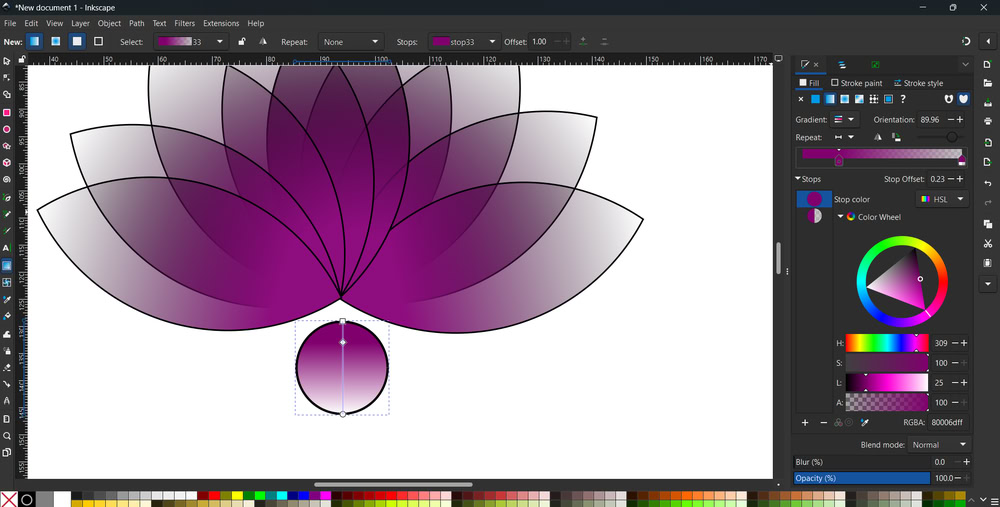Open the Filters menu
Viewport: 1000px width, 507px height.
[185, 23]
